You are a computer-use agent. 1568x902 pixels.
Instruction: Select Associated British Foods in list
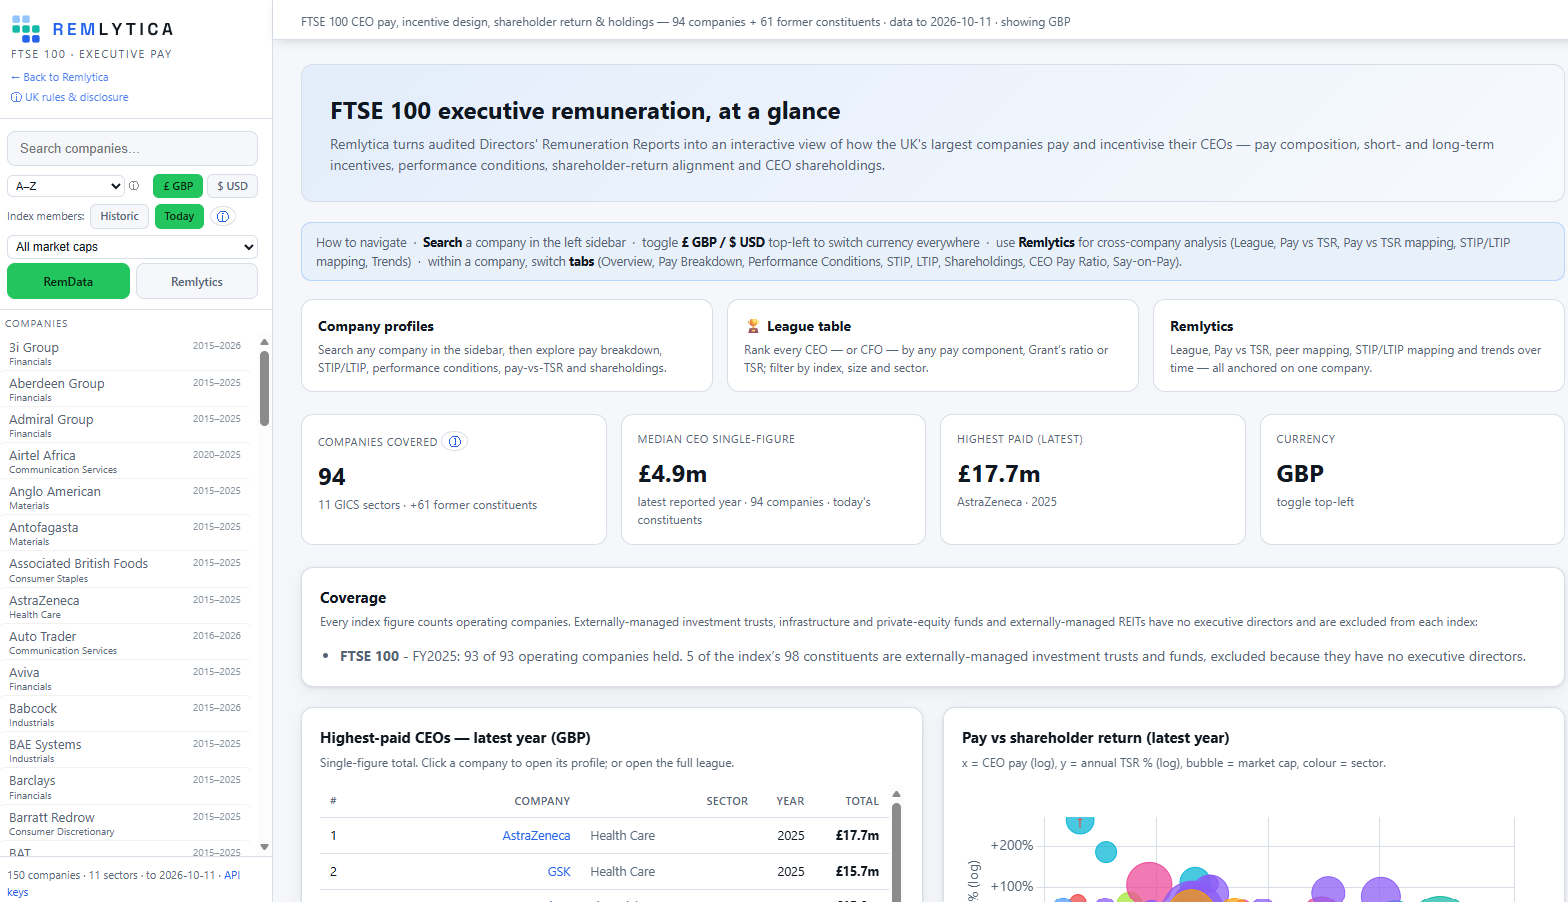point(127,570)
